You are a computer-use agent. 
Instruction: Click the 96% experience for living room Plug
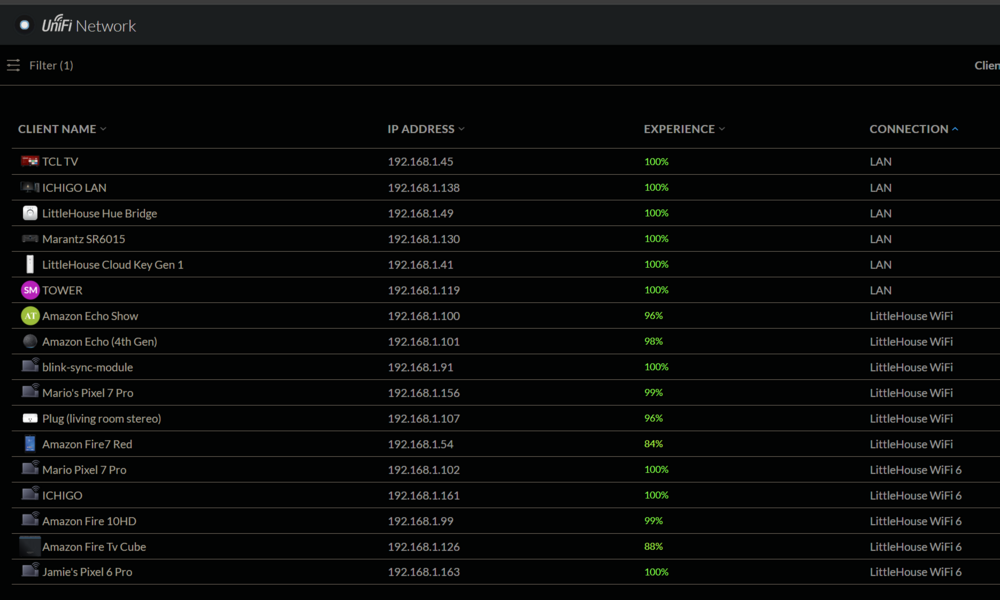tap(653, 418)
